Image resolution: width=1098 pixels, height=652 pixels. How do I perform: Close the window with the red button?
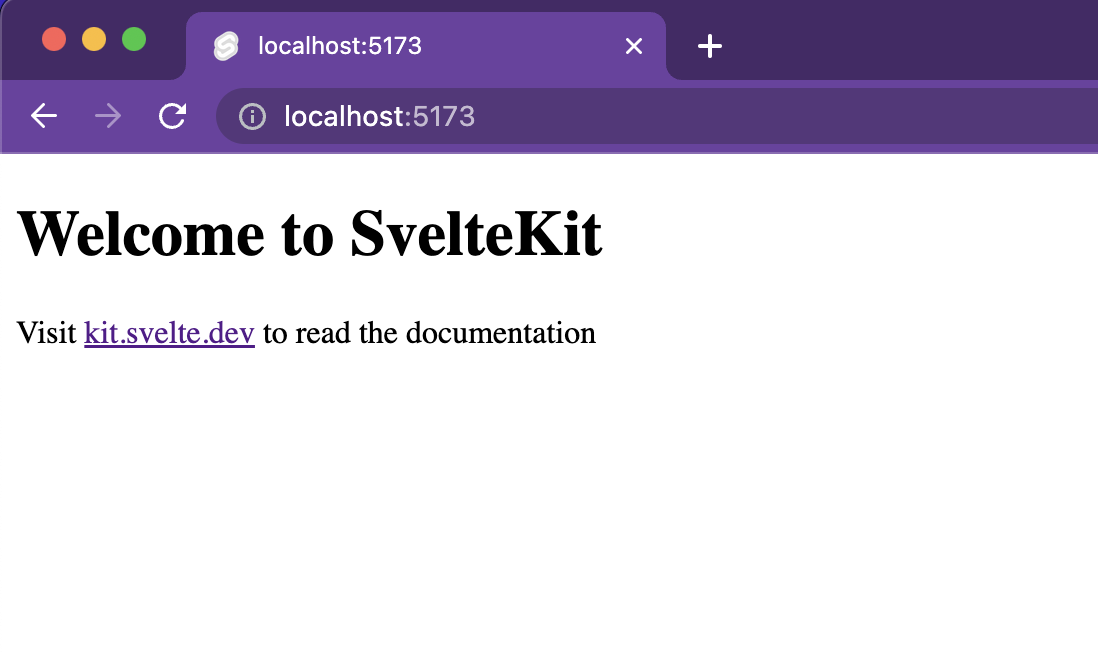point(54,39)
